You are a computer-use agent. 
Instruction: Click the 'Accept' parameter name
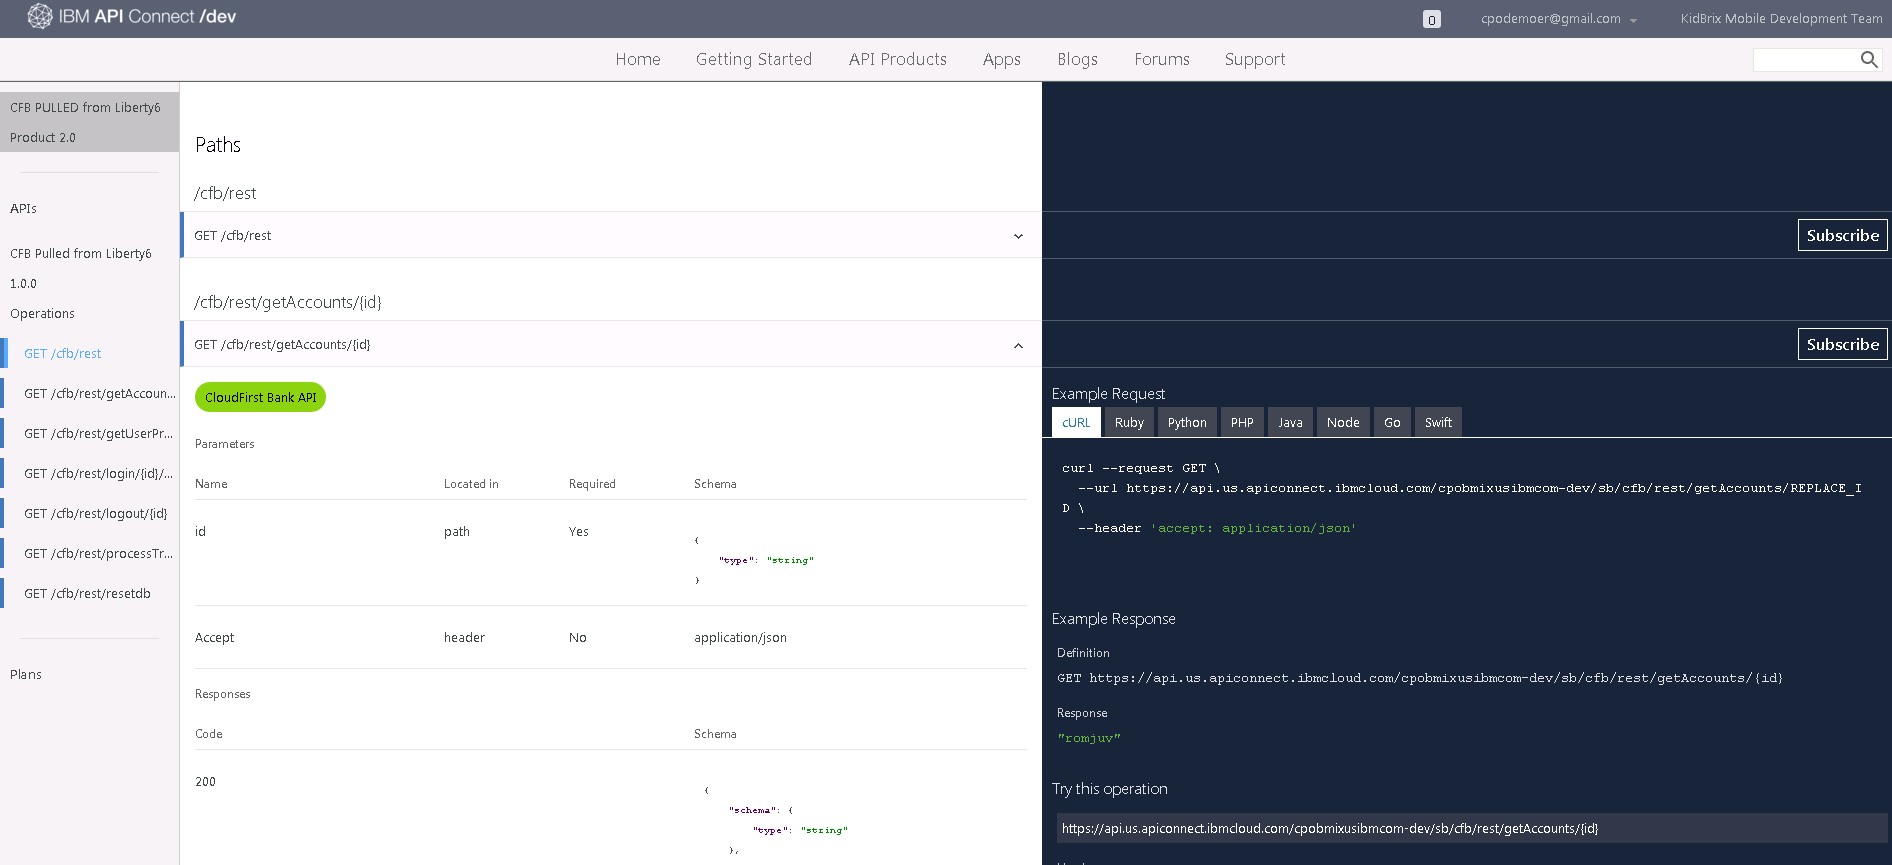click(x=214, y=638)
